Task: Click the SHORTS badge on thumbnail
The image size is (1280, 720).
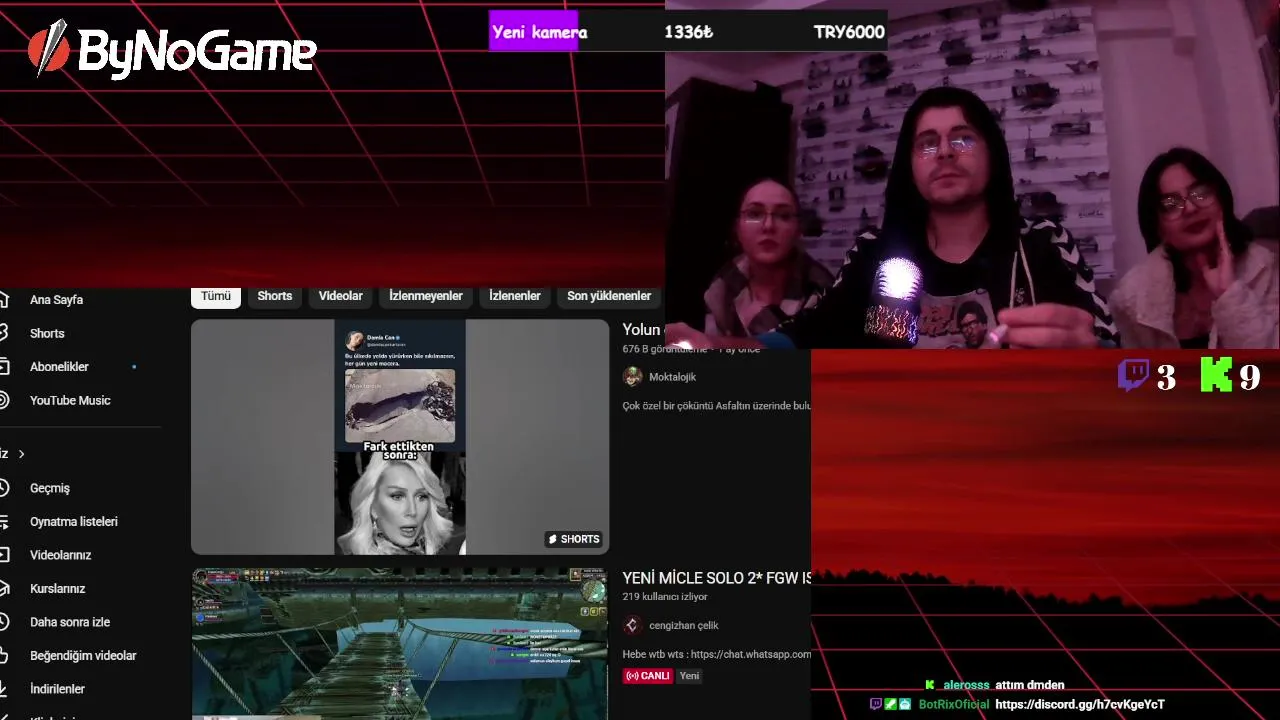Action: coord(574,539)
